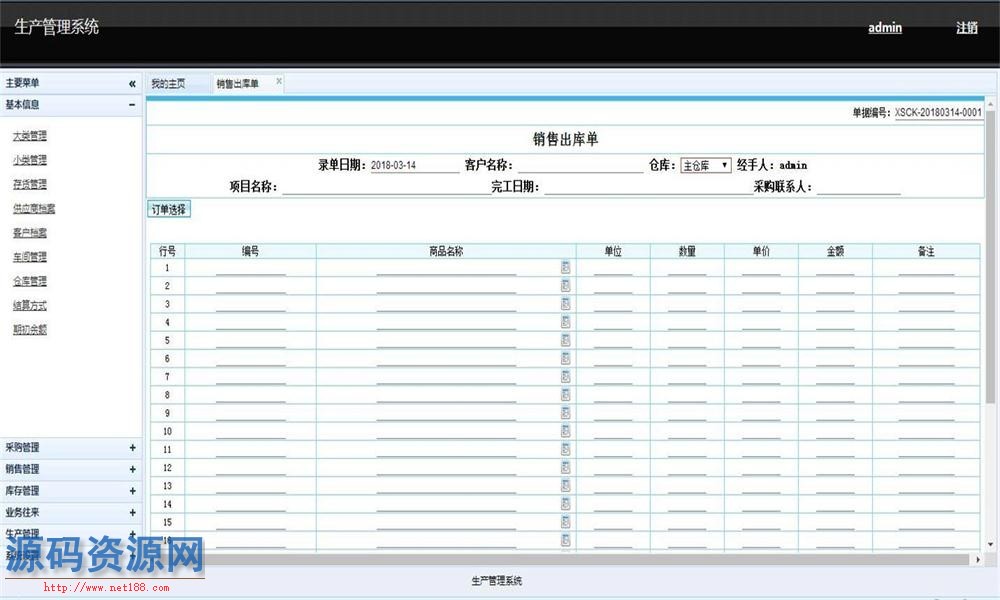
Task: Expand the 生产管理 section
Action: (x=132, y=534)
